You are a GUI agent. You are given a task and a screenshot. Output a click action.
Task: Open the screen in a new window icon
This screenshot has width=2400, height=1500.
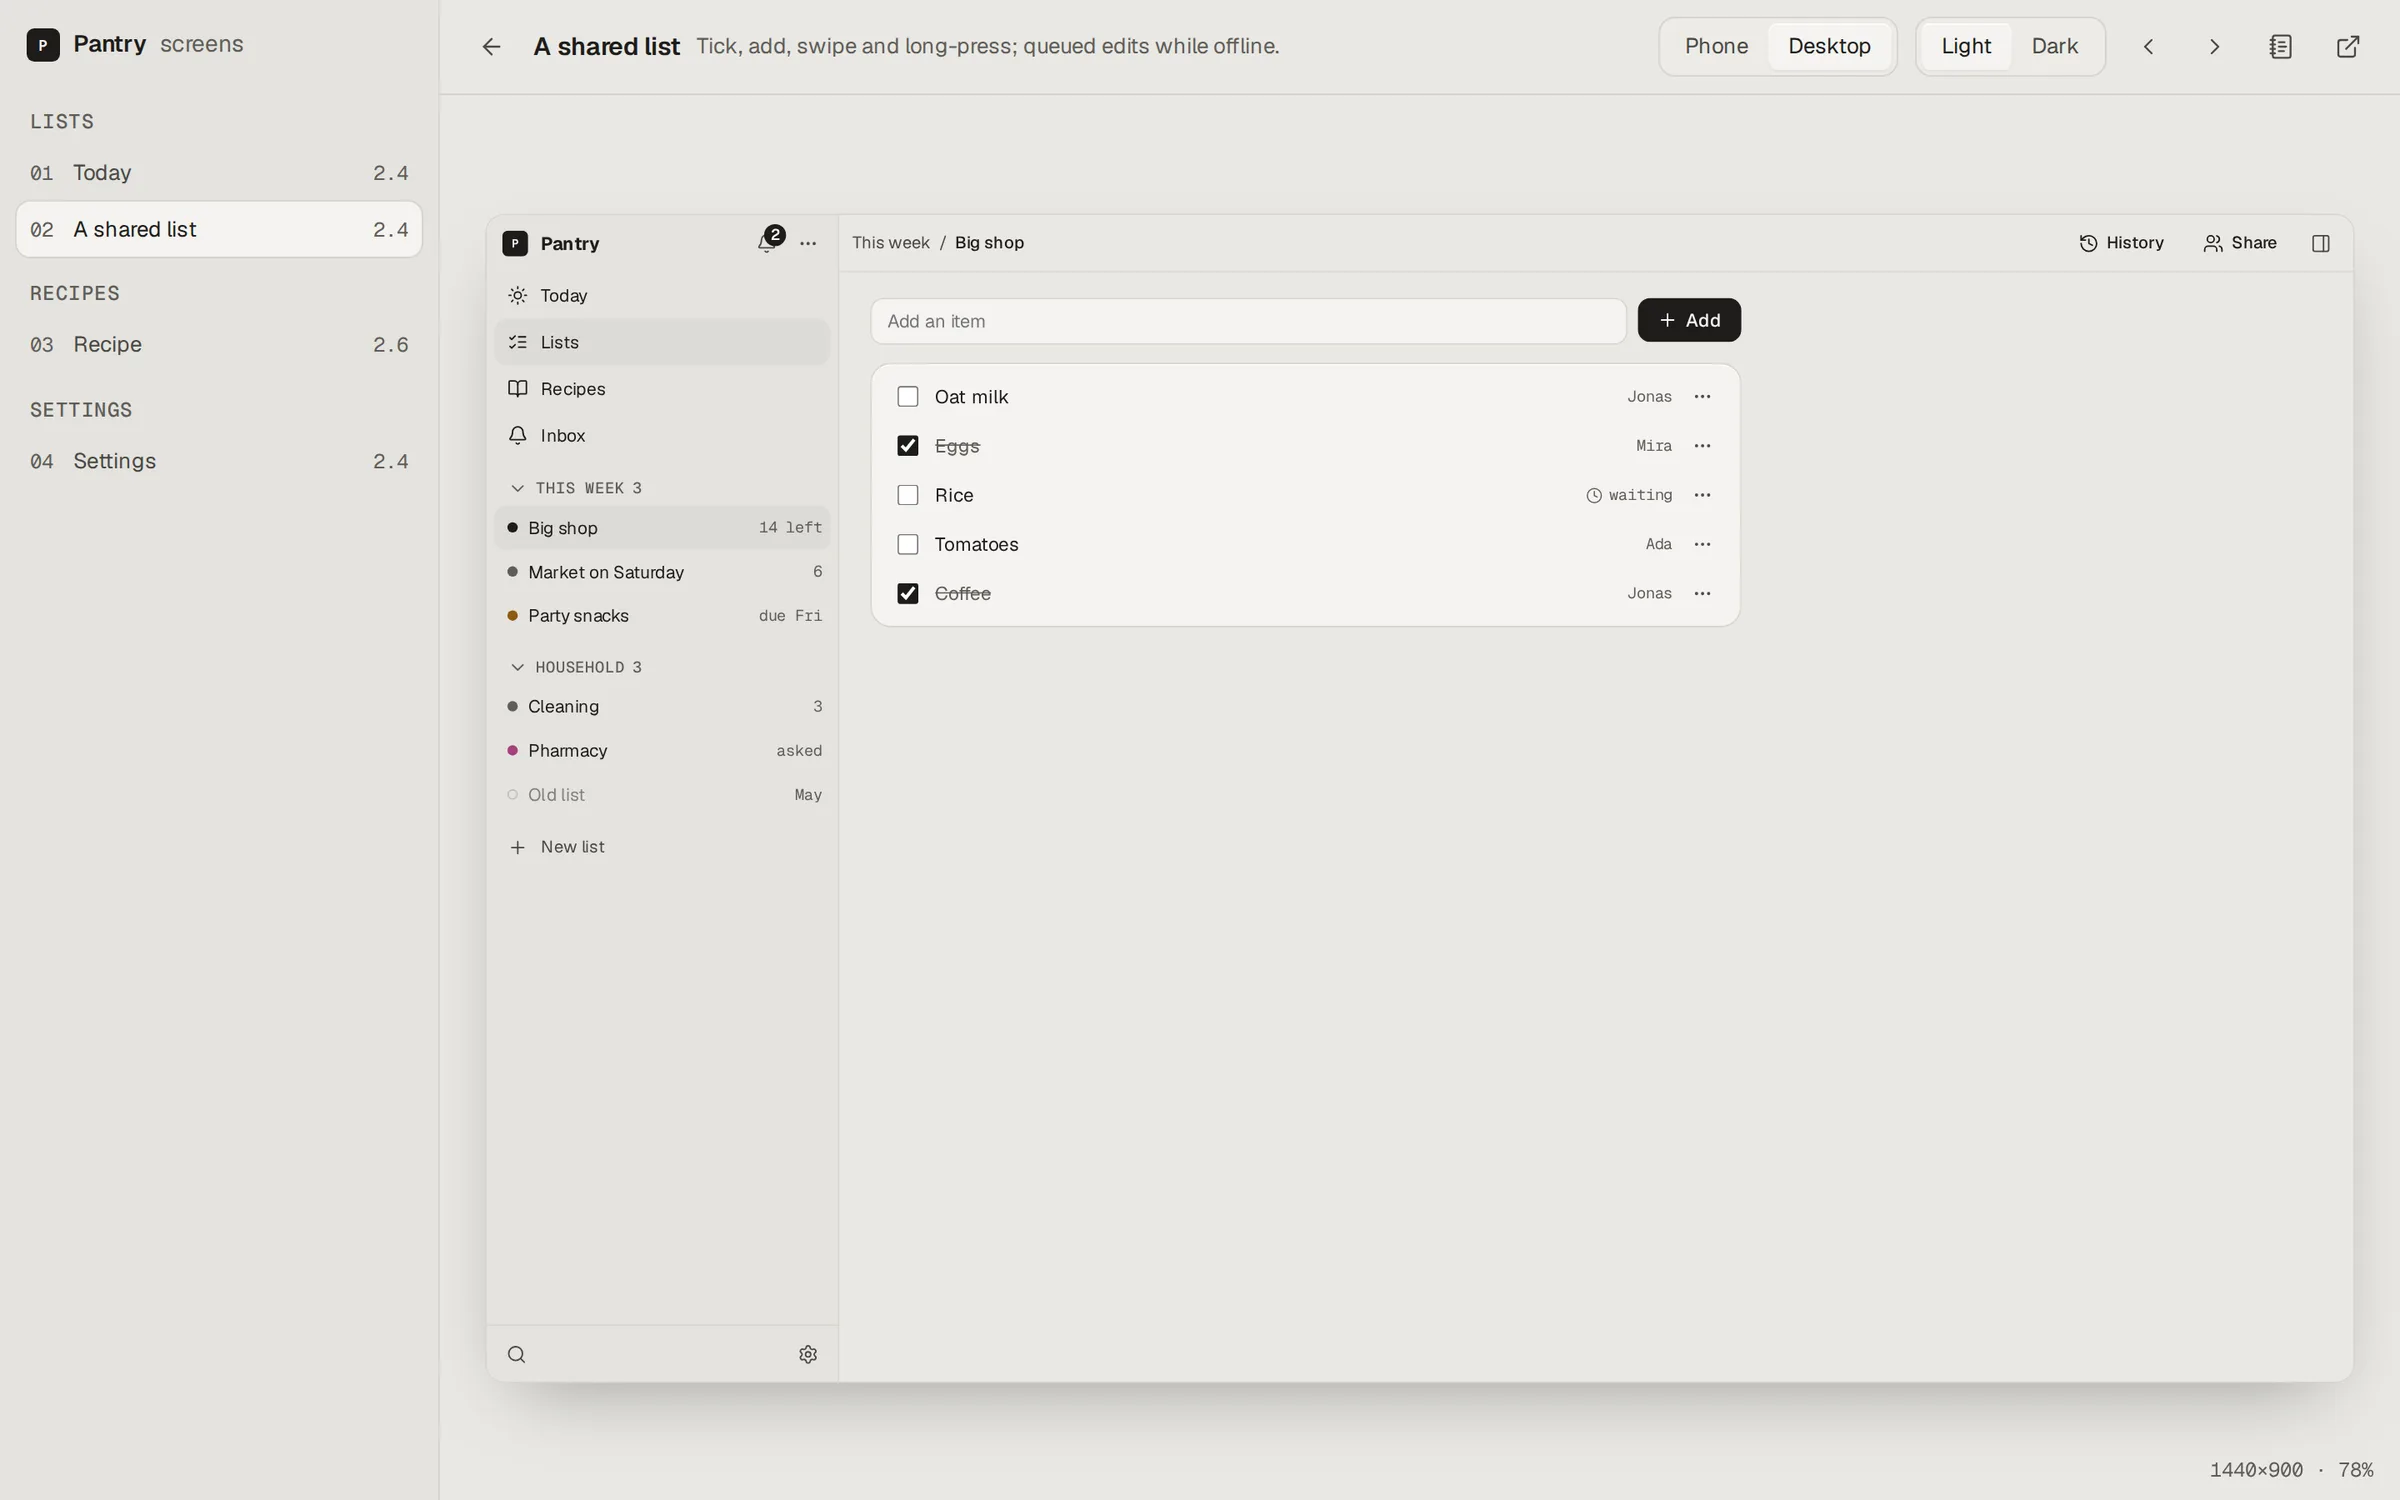tap(2348, 46)
